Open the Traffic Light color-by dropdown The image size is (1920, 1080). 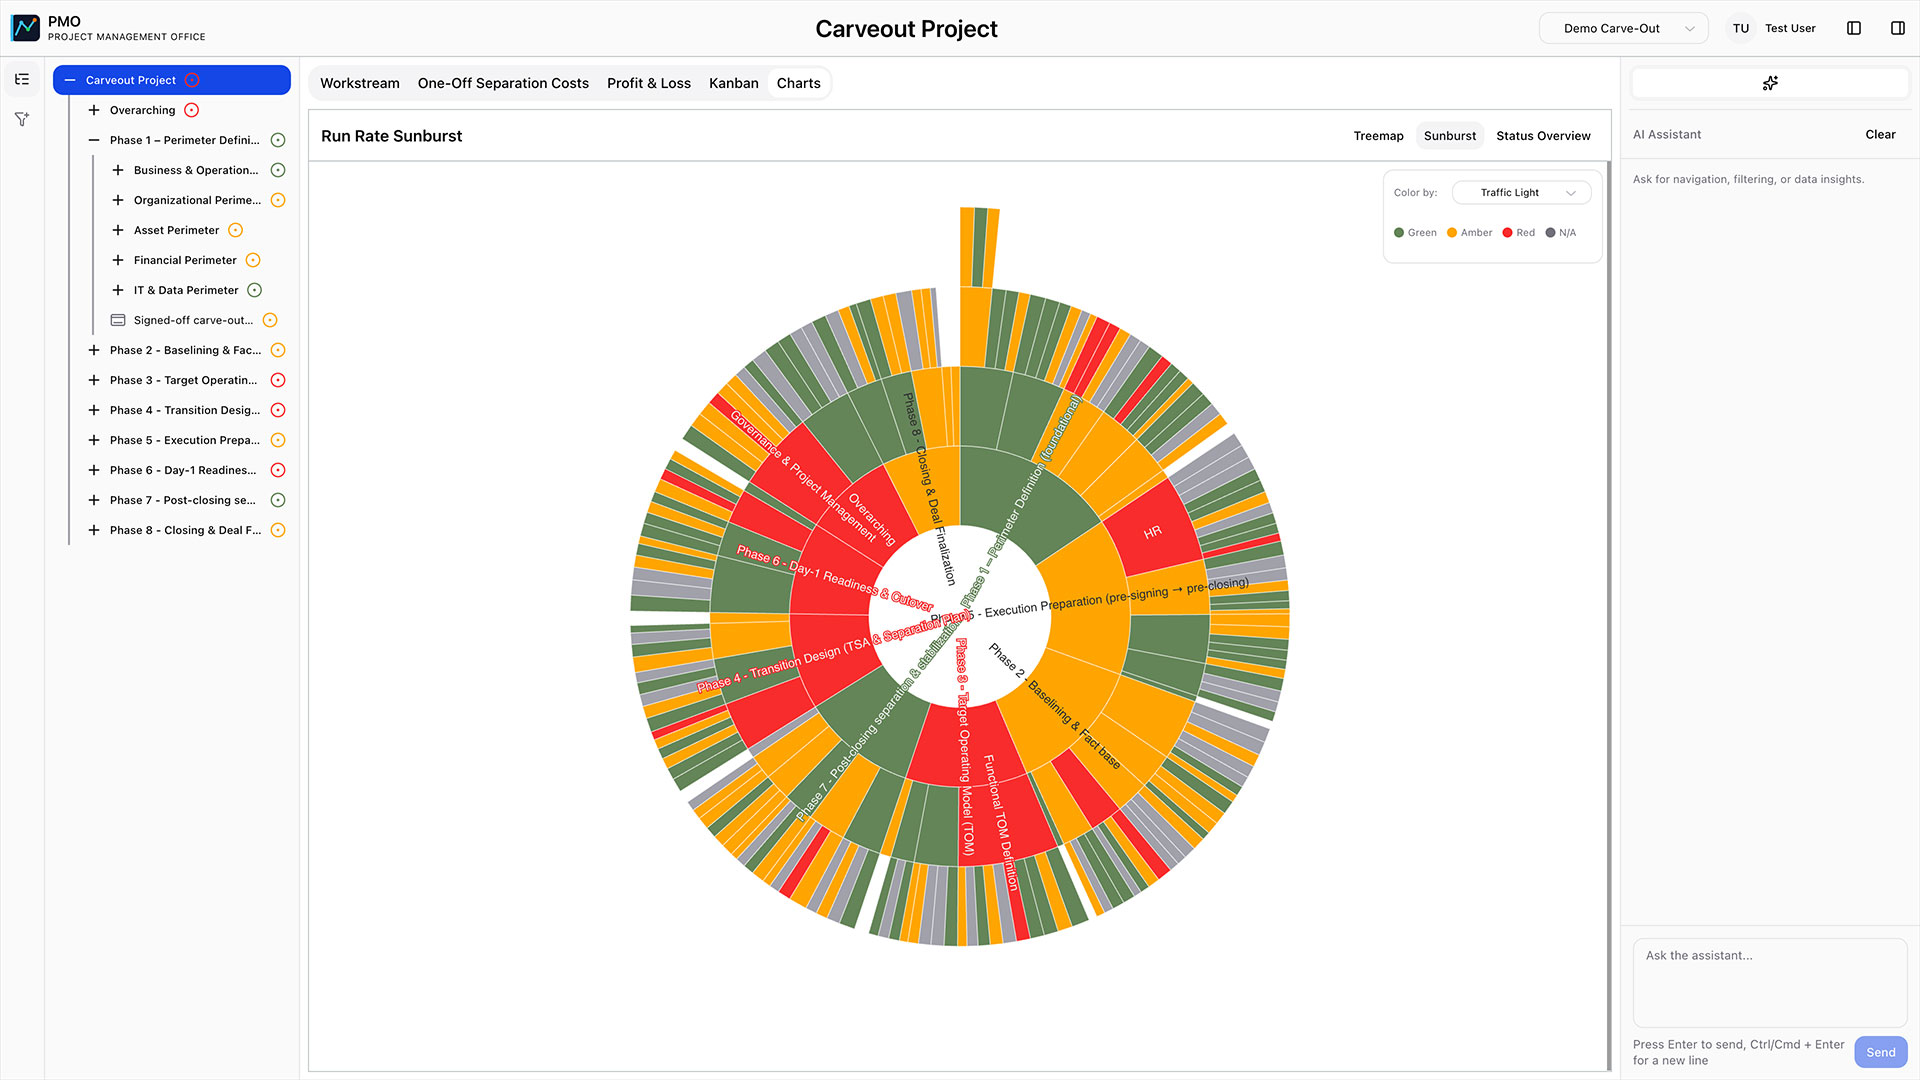(1521, 192)
